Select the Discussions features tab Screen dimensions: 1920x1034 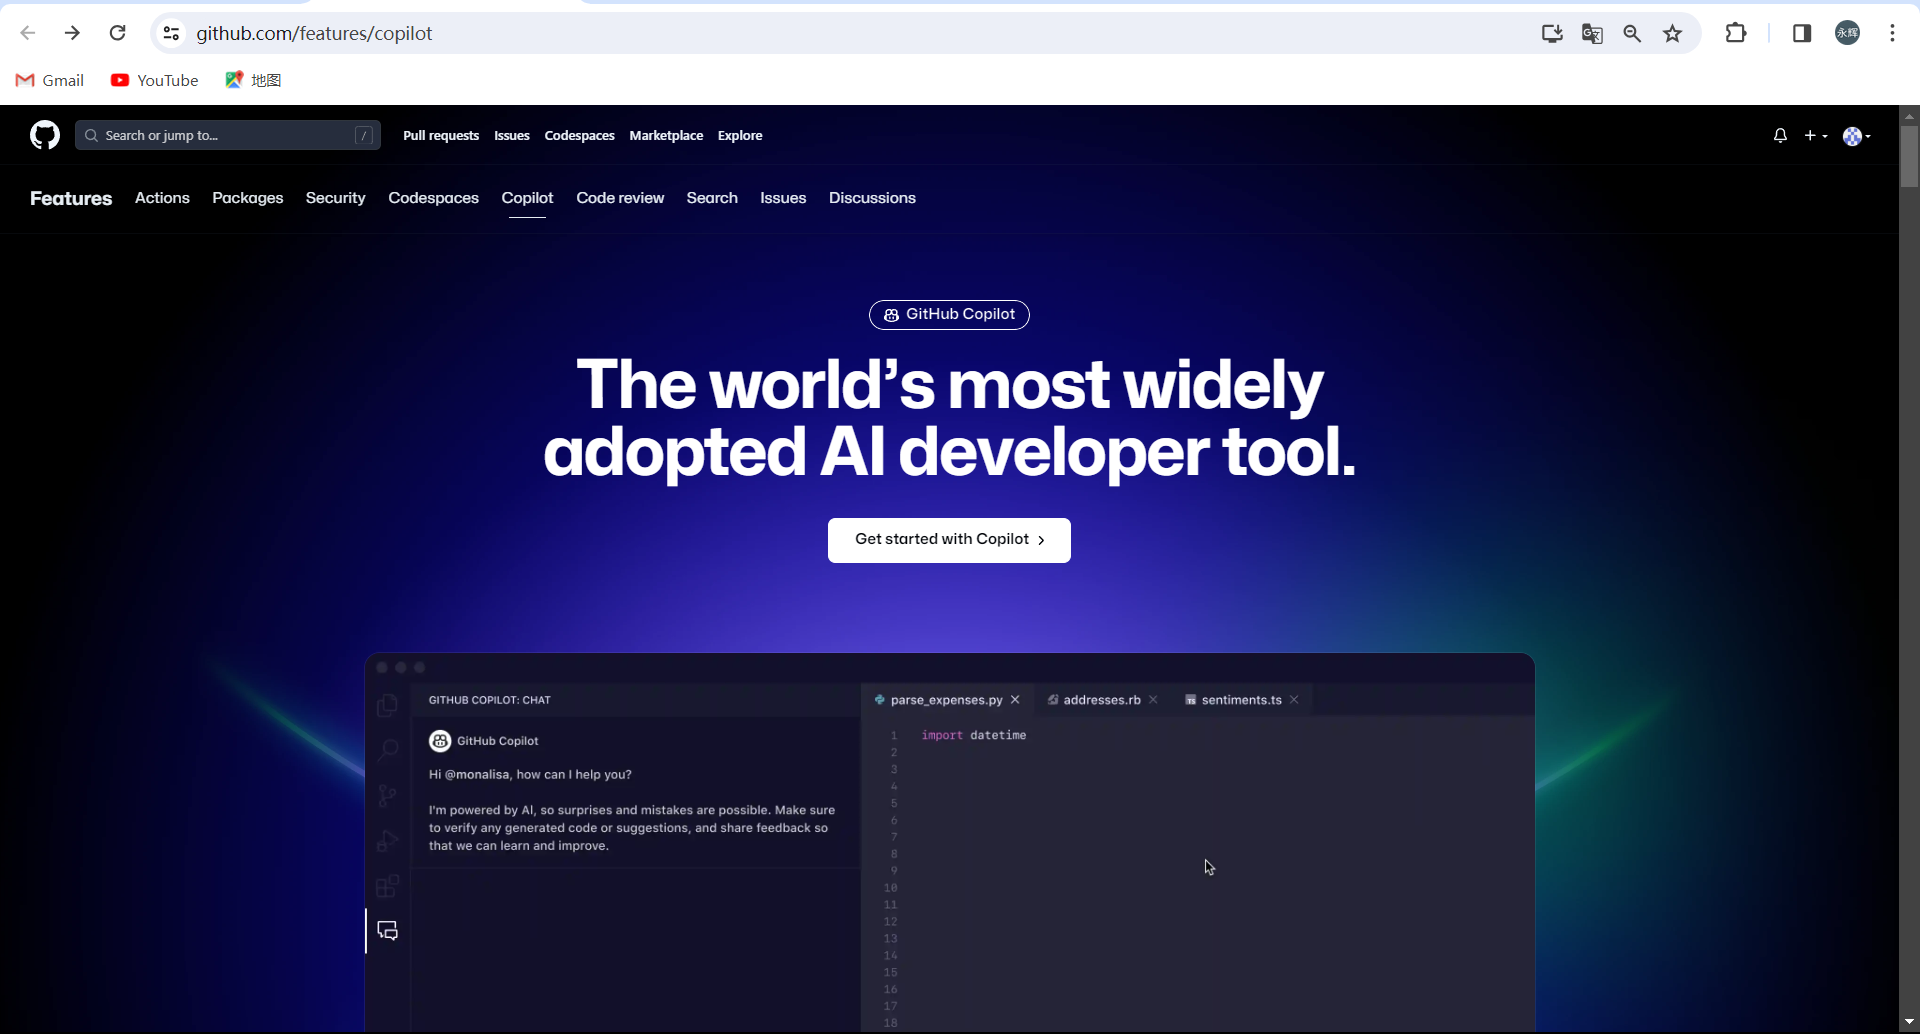pos(872,198)
